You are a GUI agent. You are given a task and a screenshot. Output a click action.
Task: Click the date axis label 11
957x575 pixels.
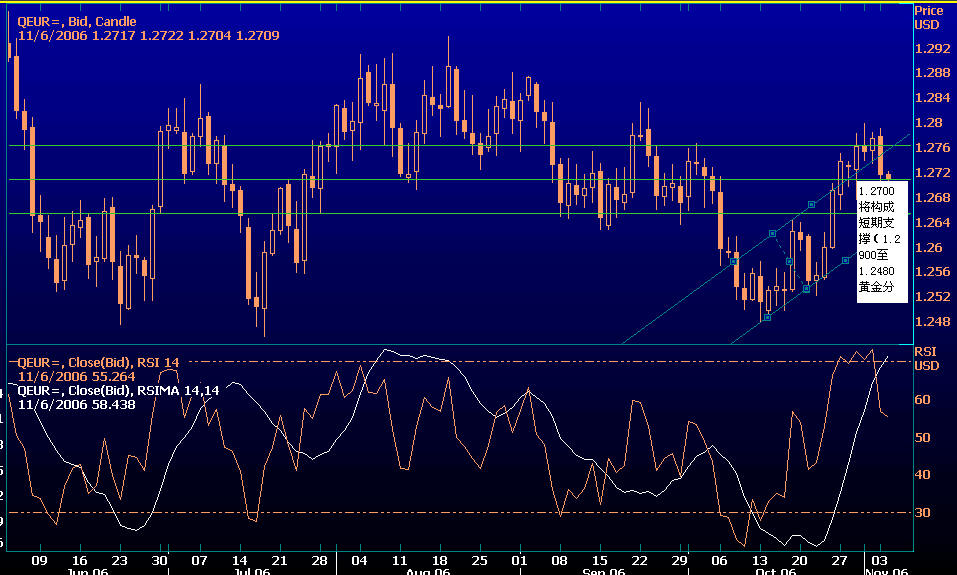point(399,561)
